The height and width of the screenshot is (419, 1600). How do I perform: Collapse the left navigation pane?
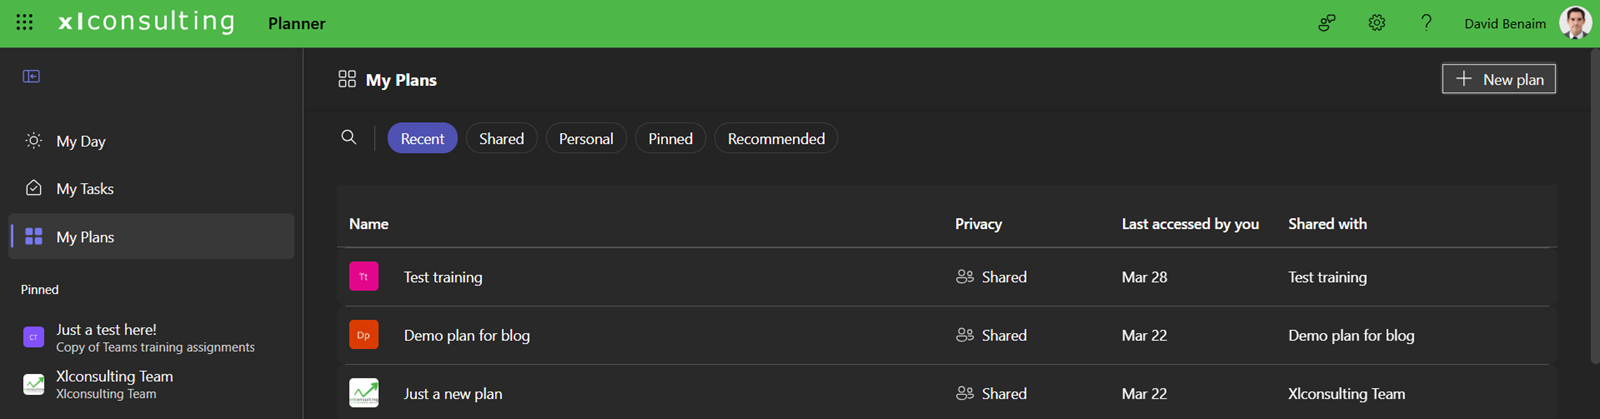tap(32, 76)
